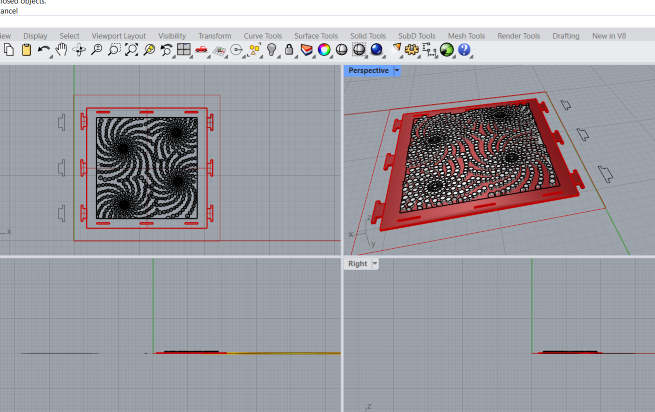Click the red car icon

pos(202,49)
